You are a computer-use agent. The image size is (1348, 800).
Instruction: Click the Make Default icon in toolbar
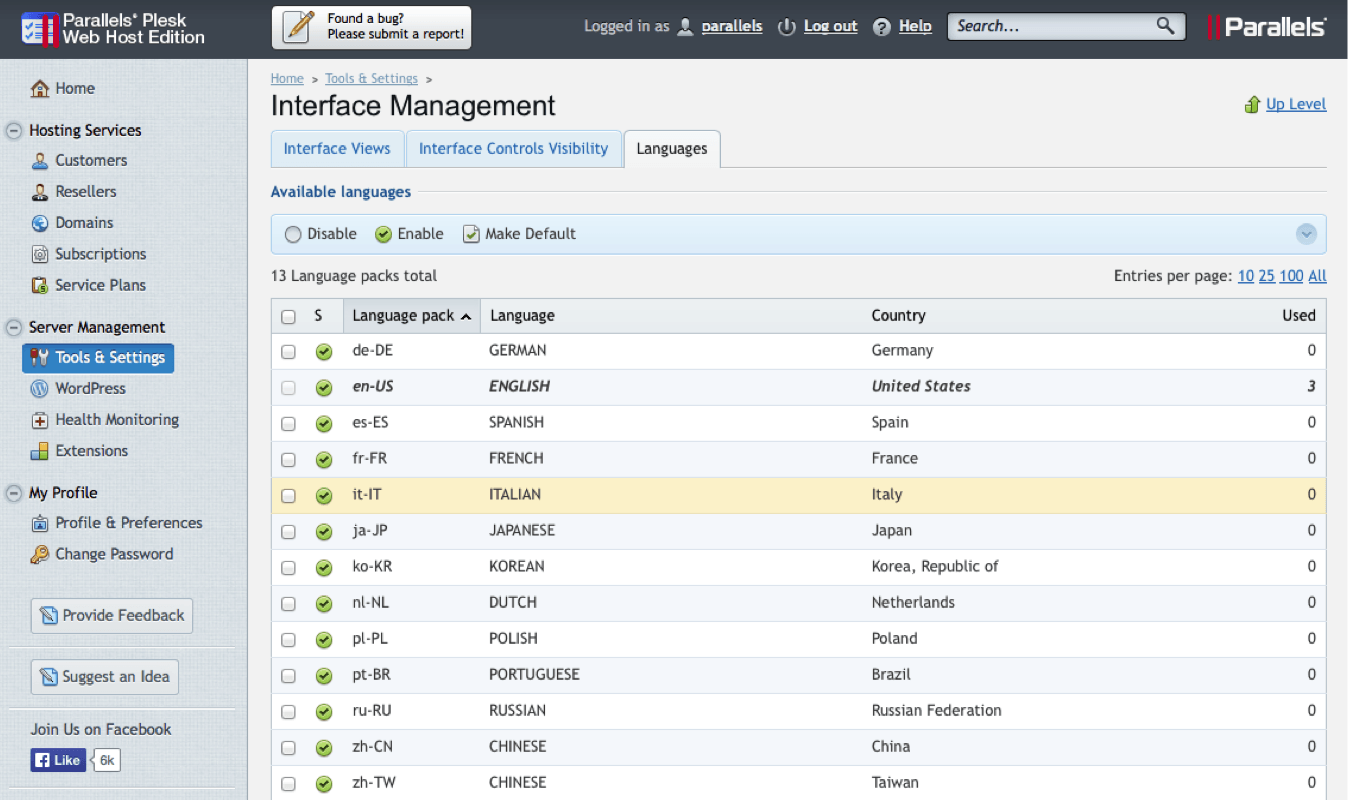(471, 234)
